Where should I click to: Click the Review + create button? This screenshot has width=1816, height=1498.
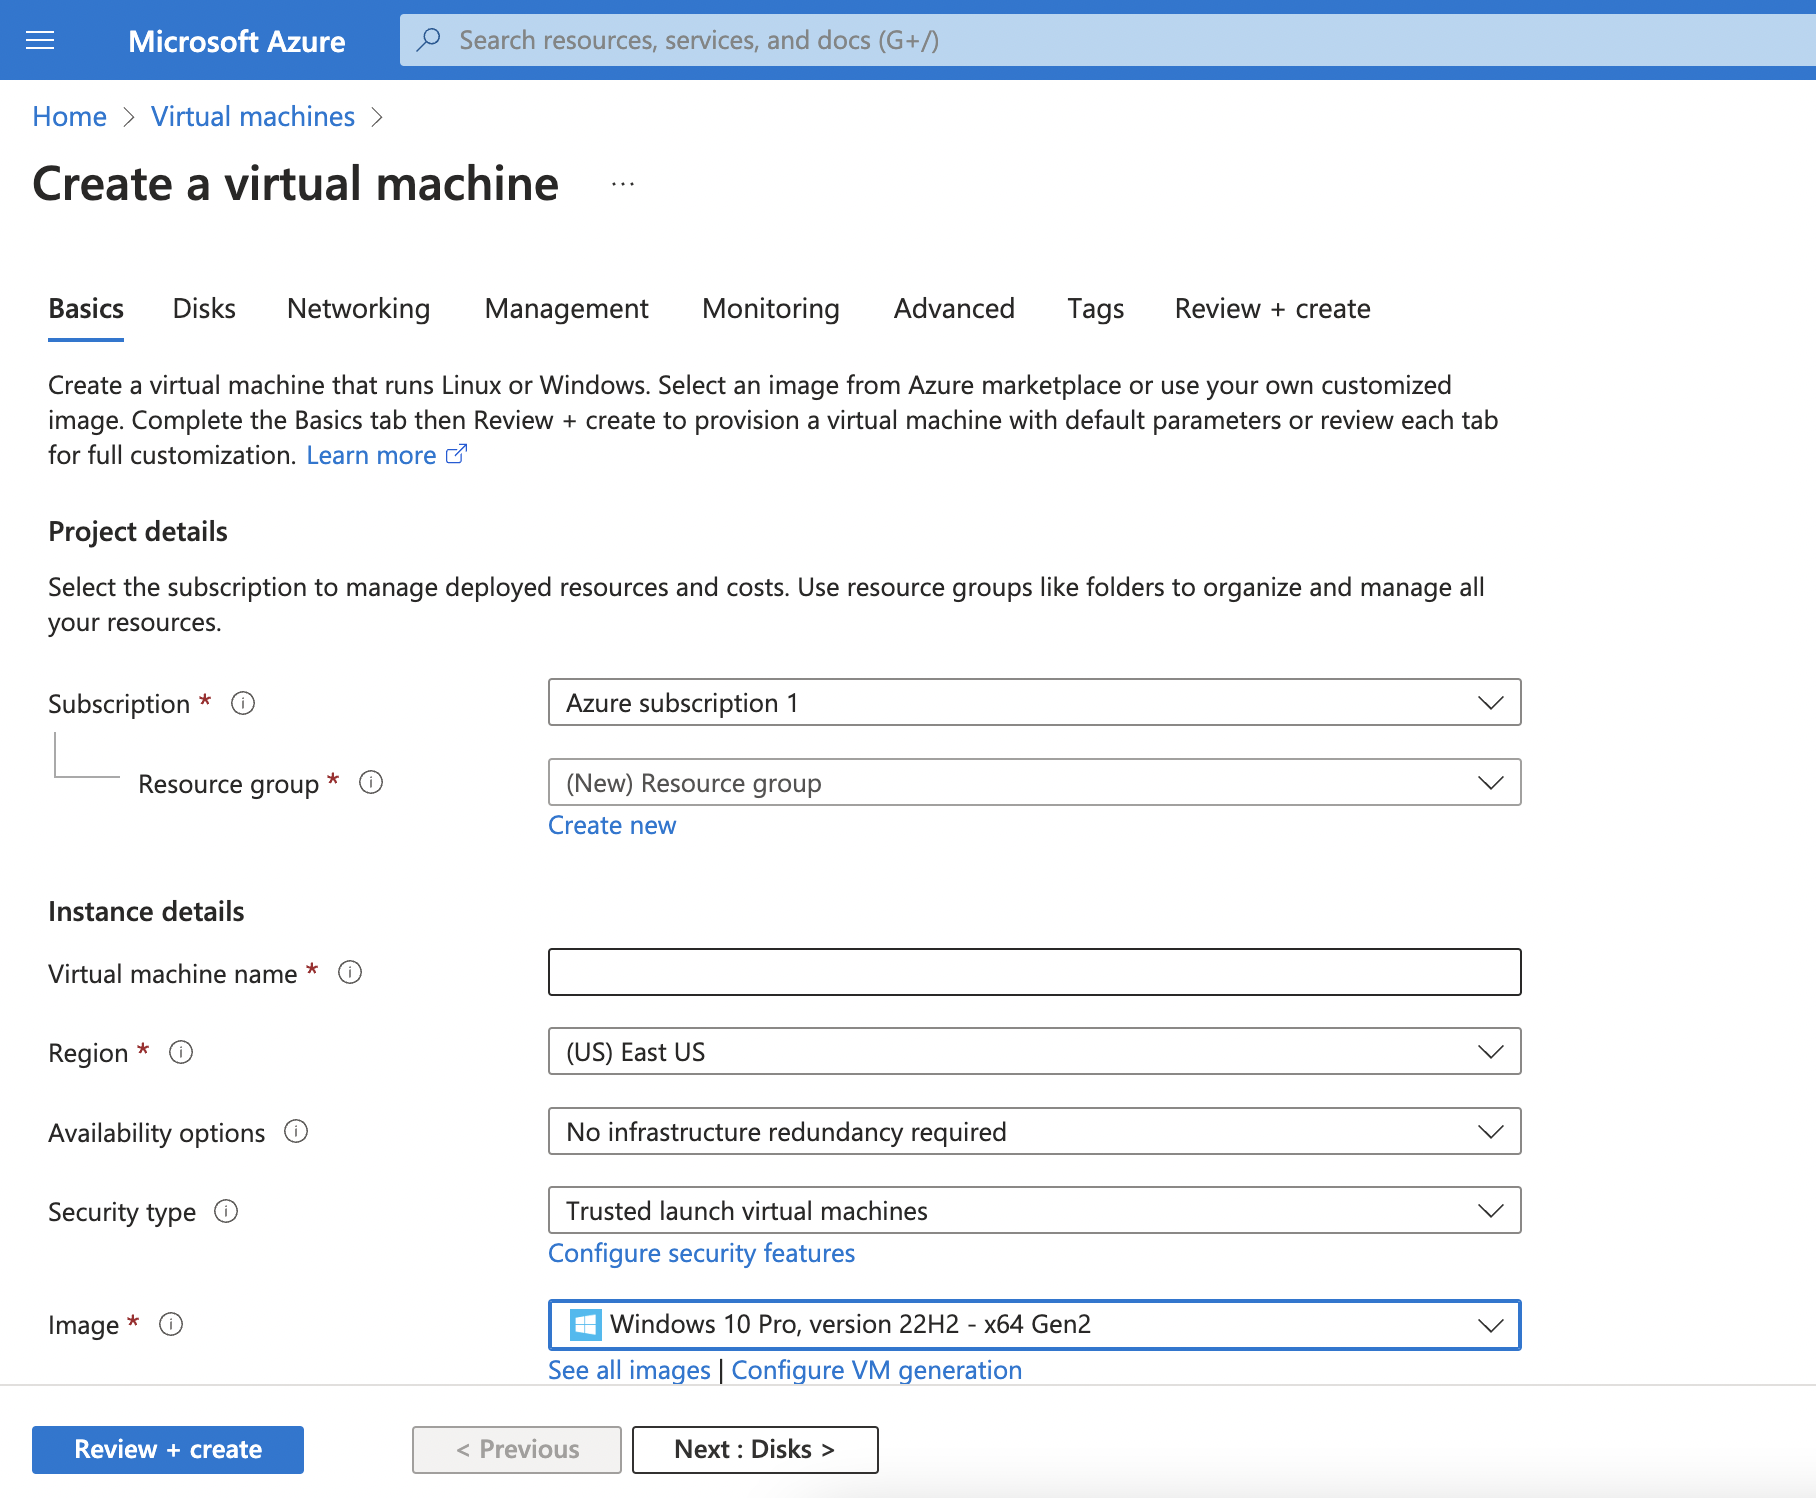point(167,1449)
